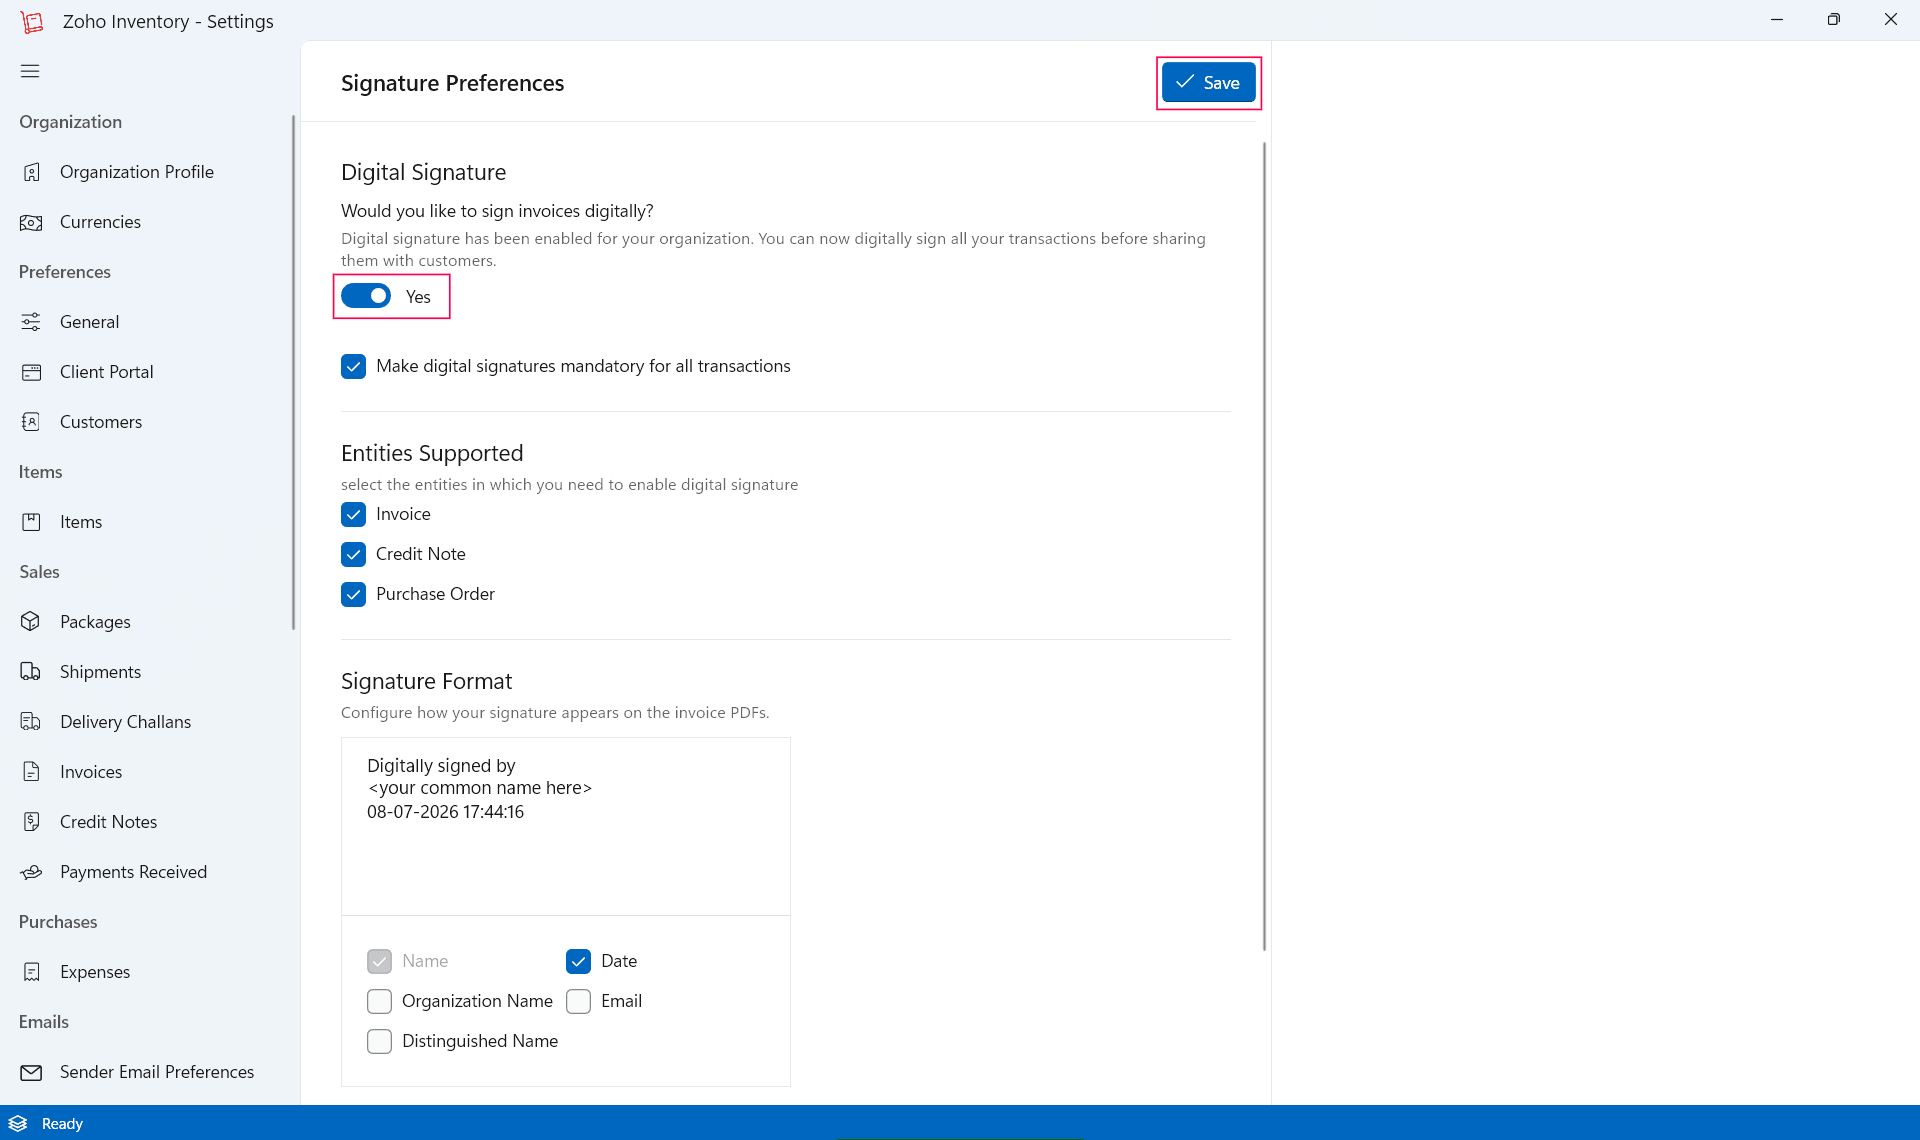Click the Credit Notes icon

point(31,822)
